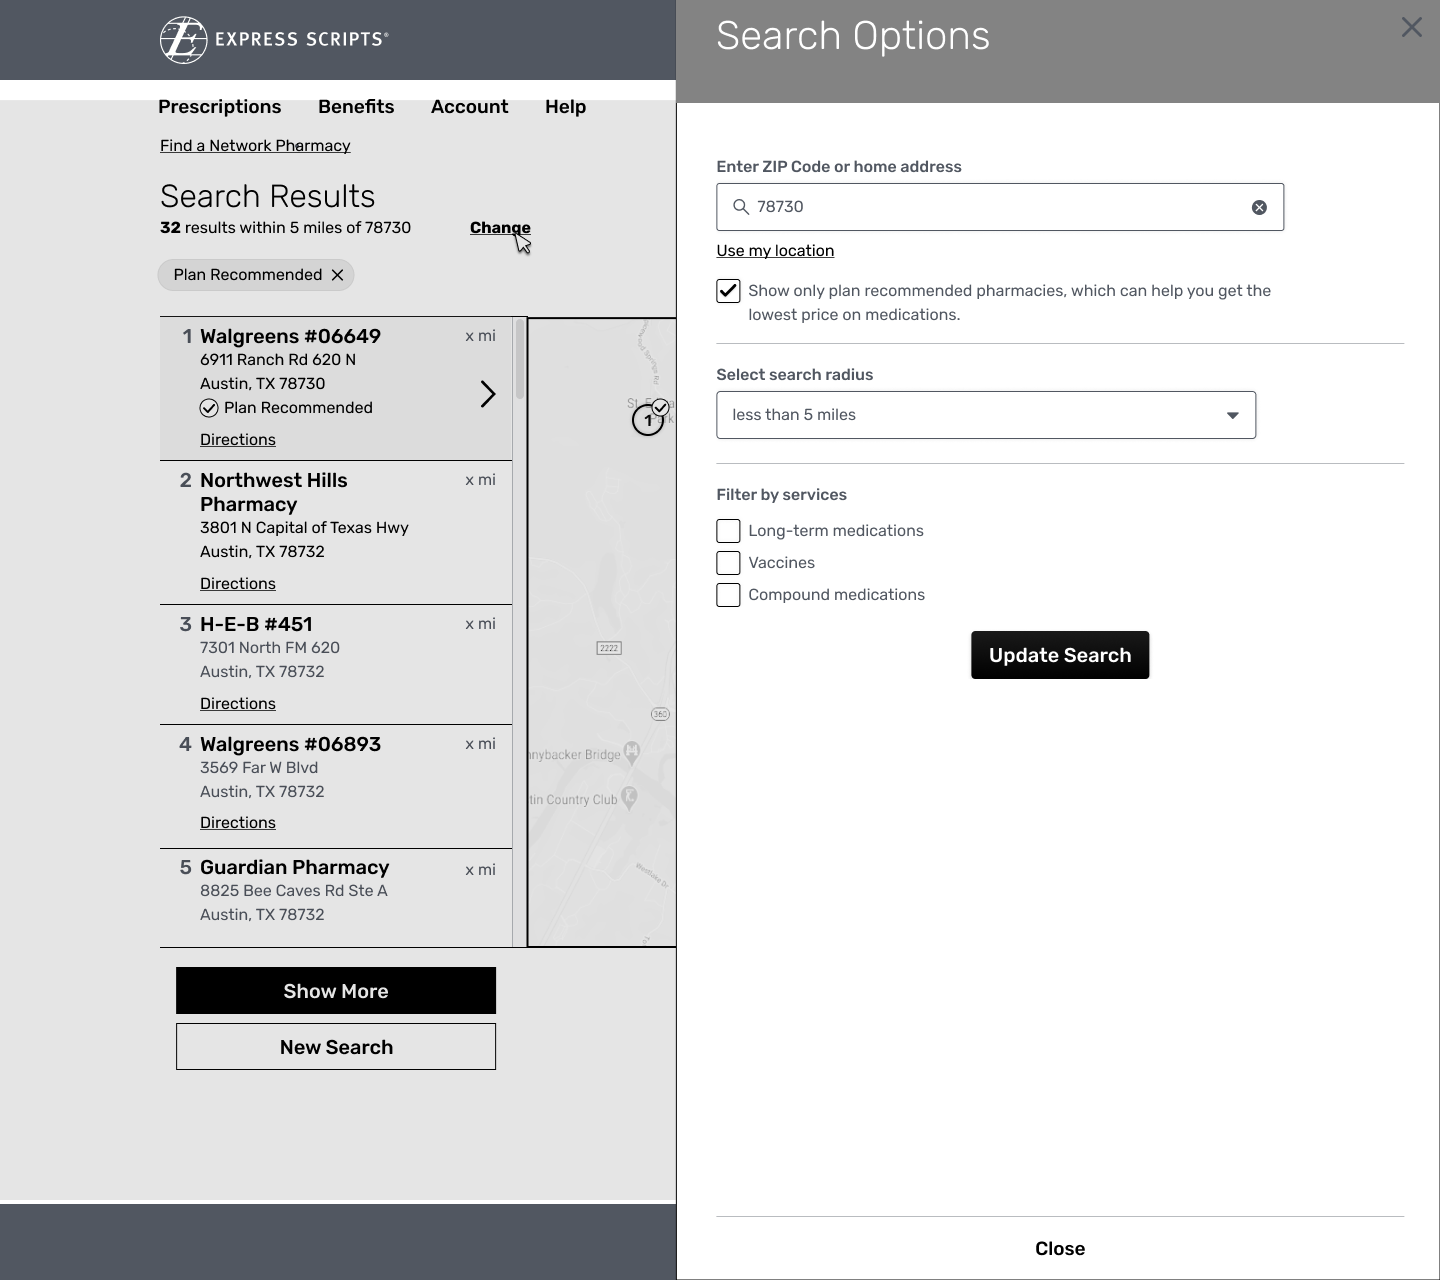1440x1280 pixels.
Task: Tick the Compound medications checkbox
Action: click(728, 595)
